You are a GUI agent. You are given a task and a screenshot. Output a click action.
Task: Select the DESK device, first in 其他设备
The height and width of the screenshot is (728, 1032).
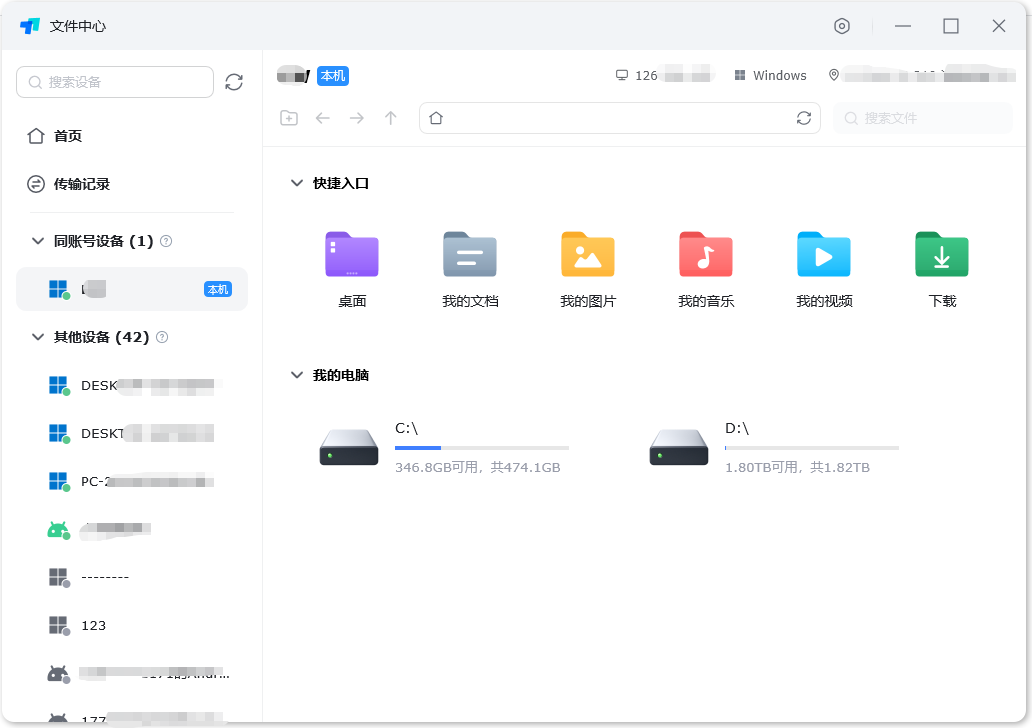point(132,385)
